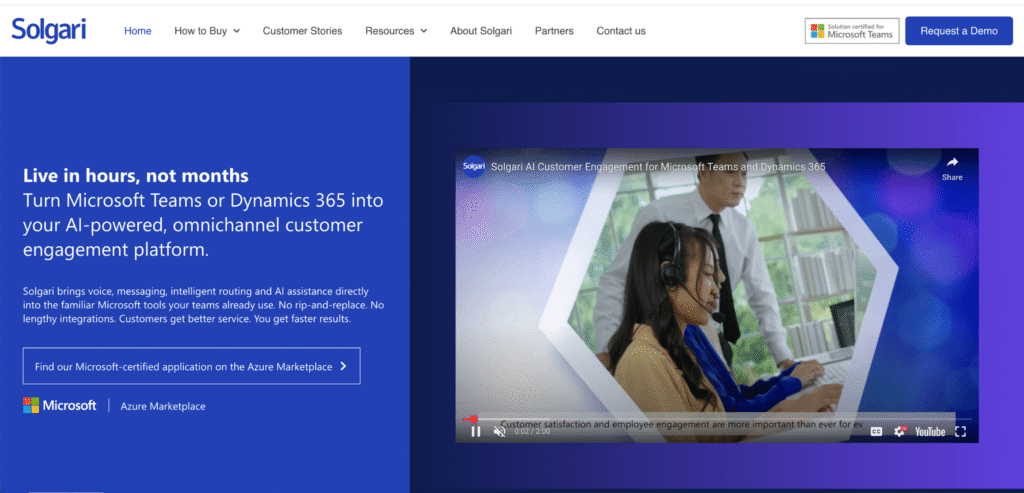Image resolution: width=1024 pixels, height=493 pixels.
Task: Click the Solgari logo in header
Action: click(49, 30)
